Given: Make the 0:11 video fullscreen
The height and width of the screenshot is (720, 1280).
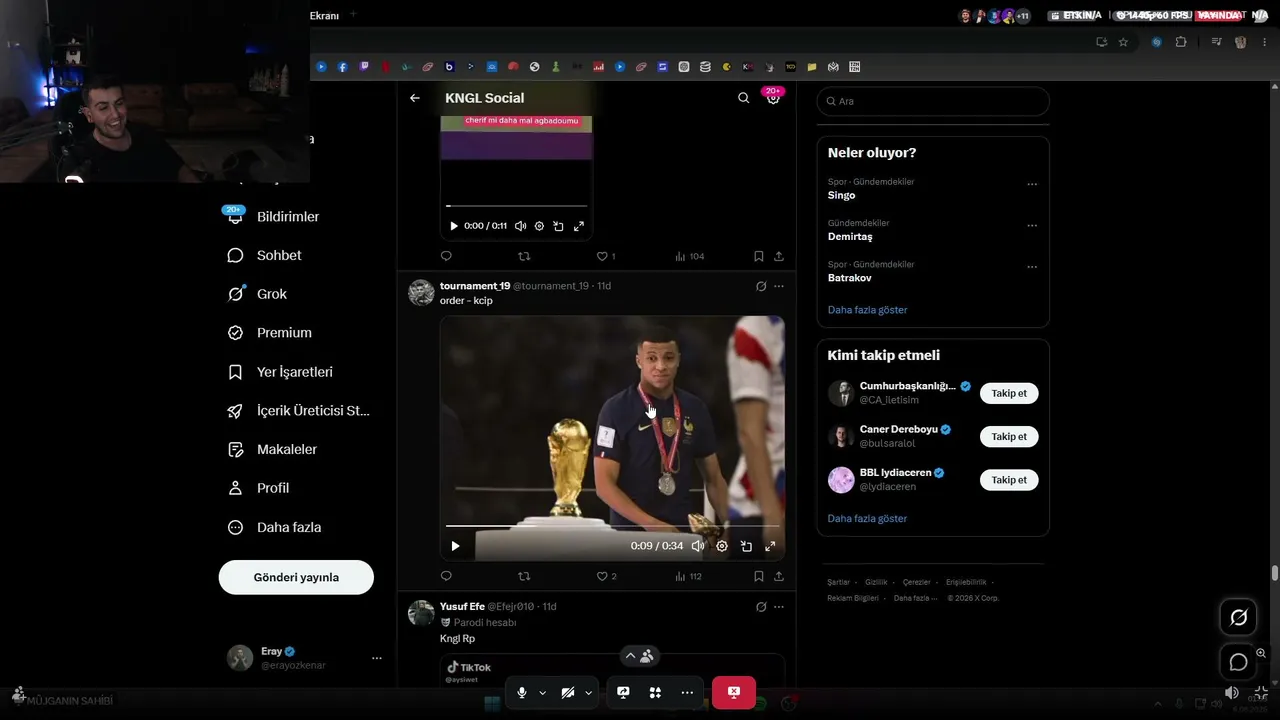Looking at the screenshot, I should click(578, 226).
